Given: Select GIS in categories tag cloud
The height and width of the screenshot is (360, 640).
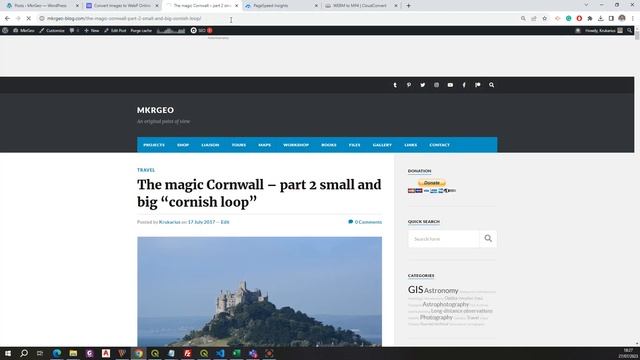Looking at the screenshot, I should point(416,289).
